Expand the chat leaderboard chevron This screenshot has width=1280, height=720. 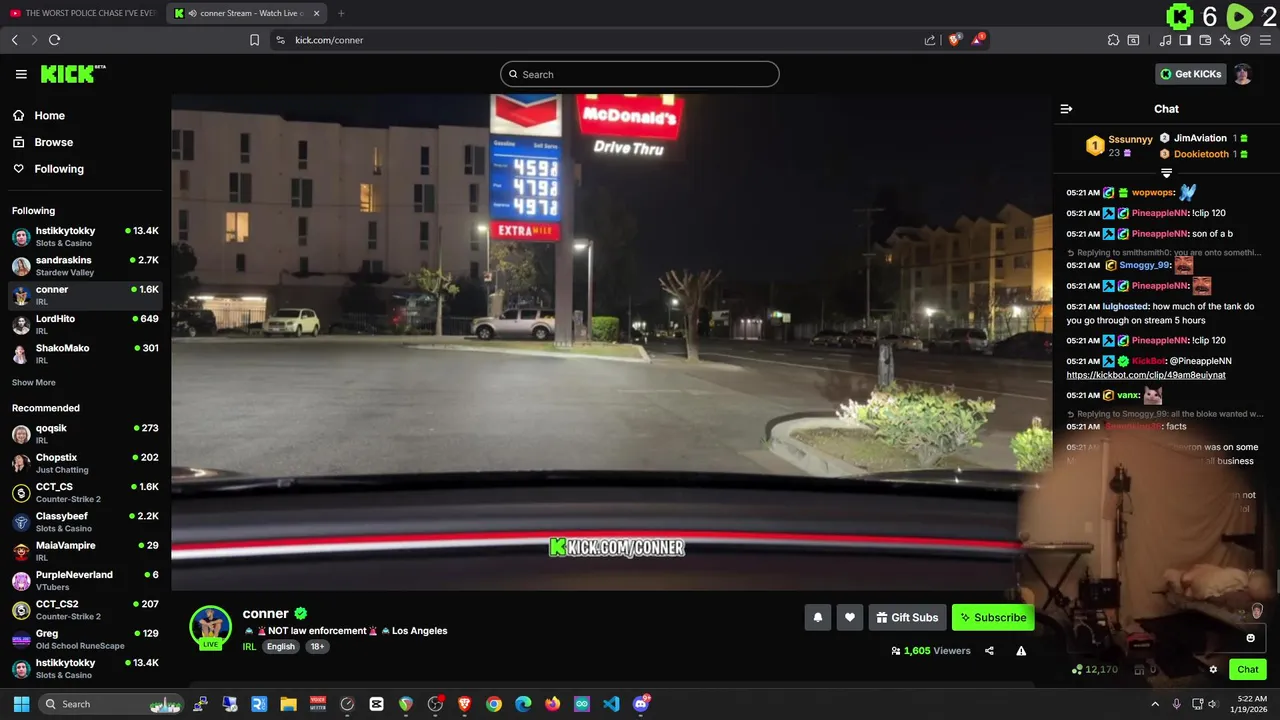(1166, 173)
